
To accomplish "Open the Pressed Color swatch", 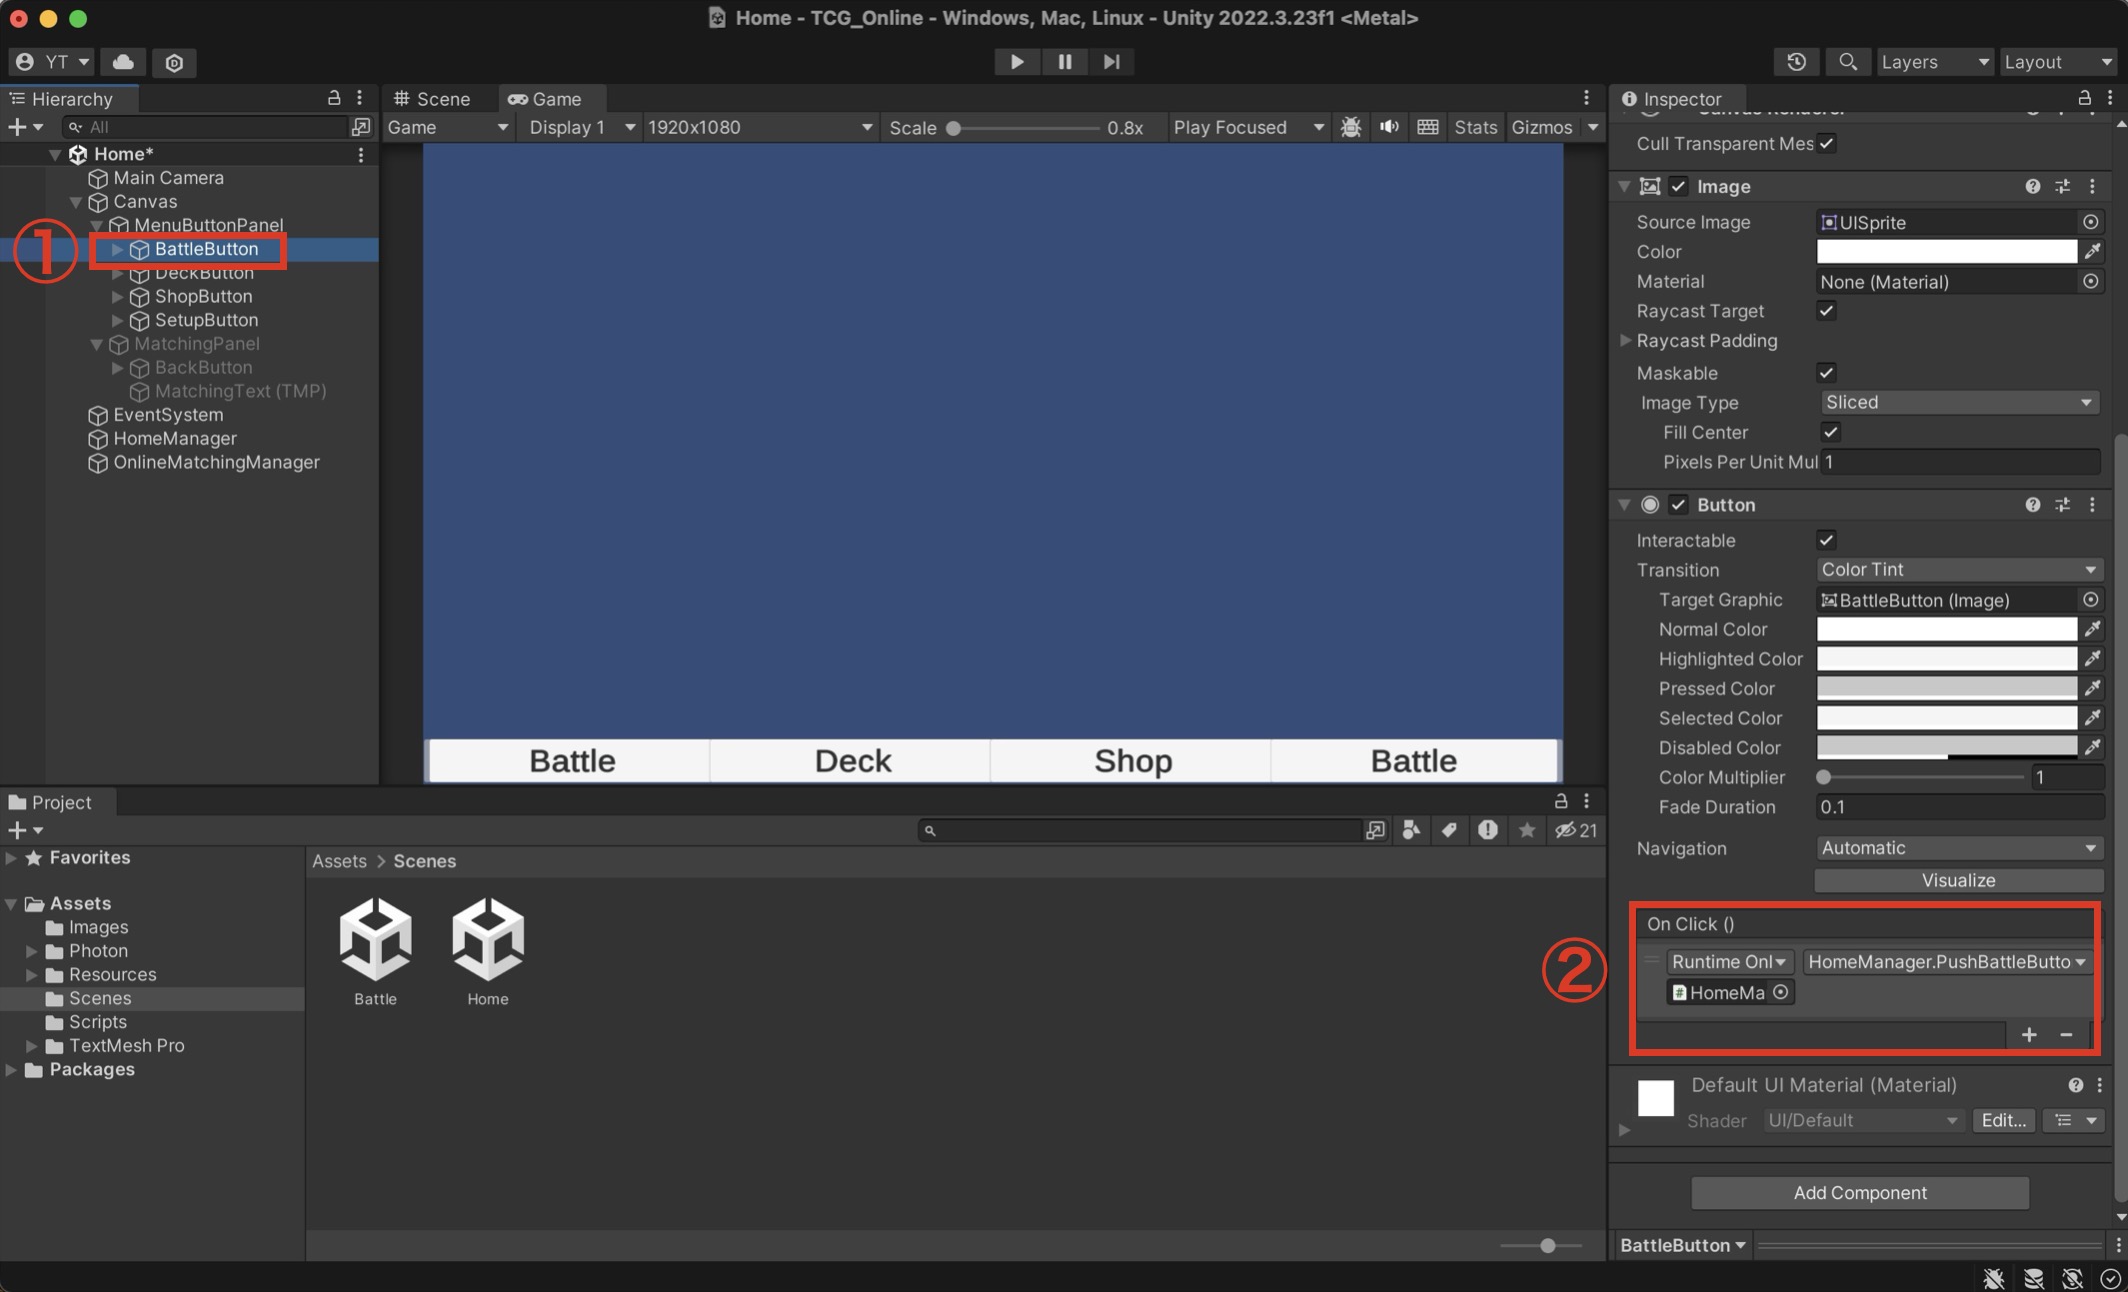I will tap(1945, 688).
